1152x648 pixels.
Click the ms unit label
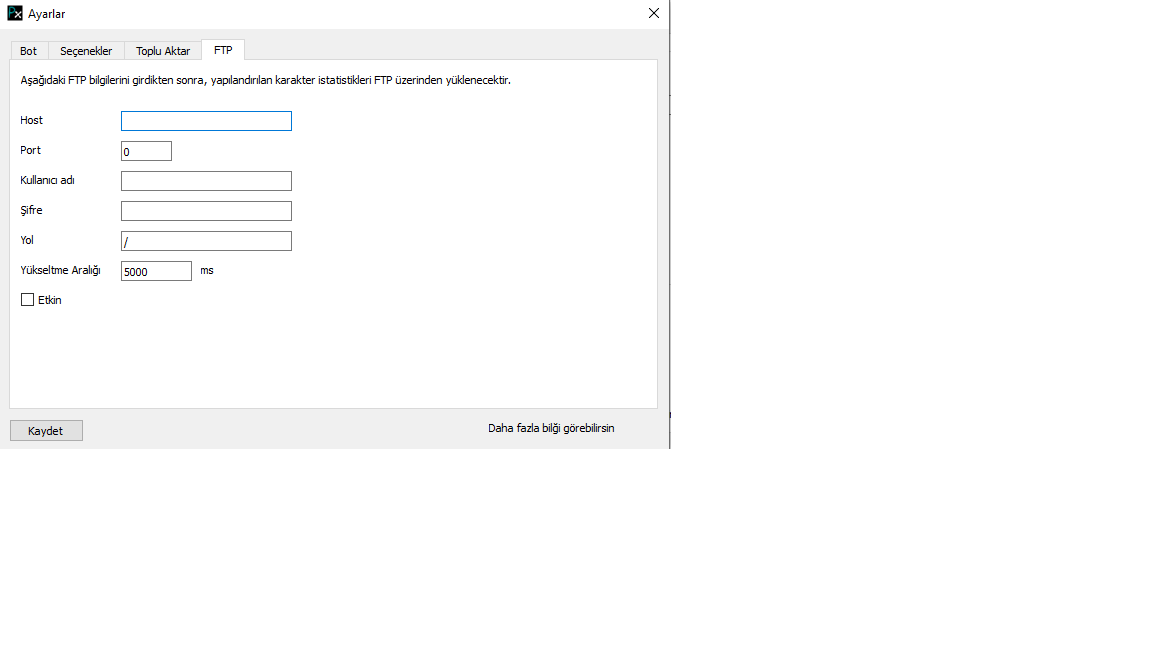pyautogui.click(x=207, y=270)
